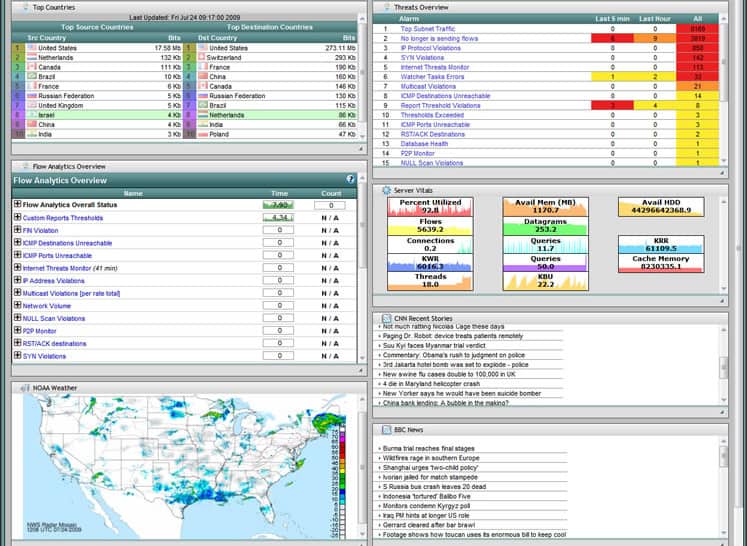
Task: Click the Threats Overview vertical scrollbar
Action: pyautogui.click(x=724, y=91)
